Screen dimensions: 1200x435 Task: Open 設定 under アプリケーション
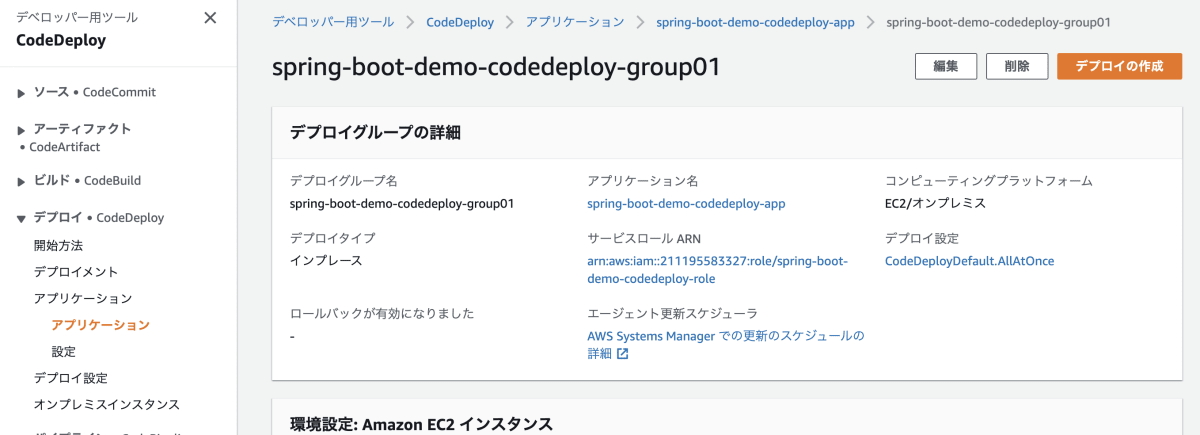click(x=64, y=352)
